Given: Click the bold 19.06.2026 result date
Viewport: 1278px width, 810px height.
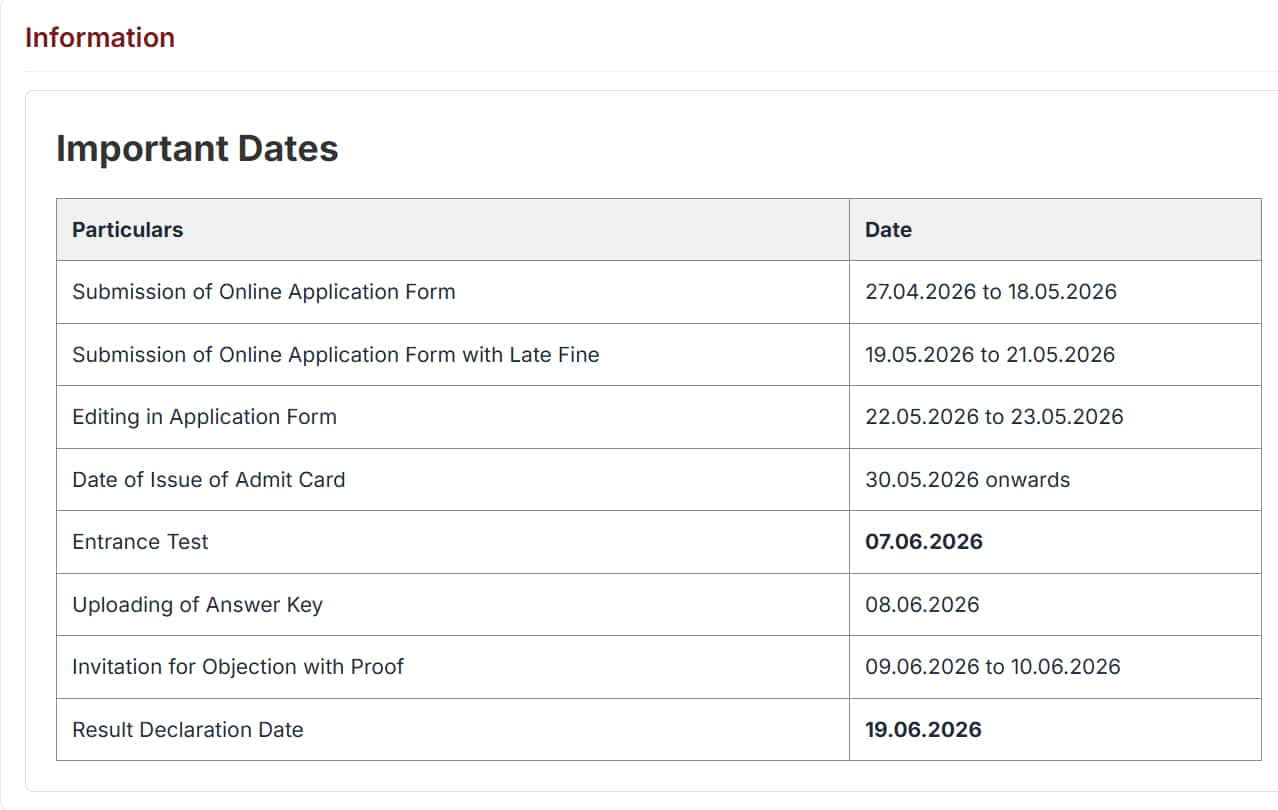Looking at the screenshot, I should point(923,730).
